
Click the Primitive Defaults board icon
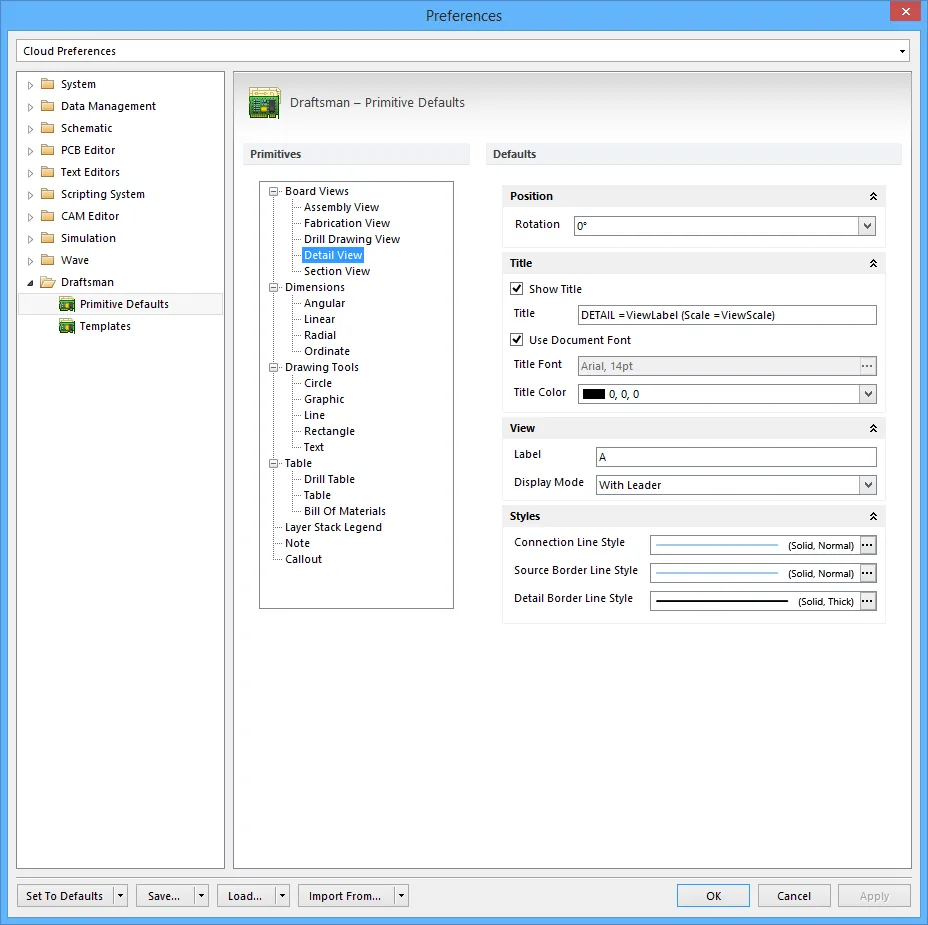point(67,304)
